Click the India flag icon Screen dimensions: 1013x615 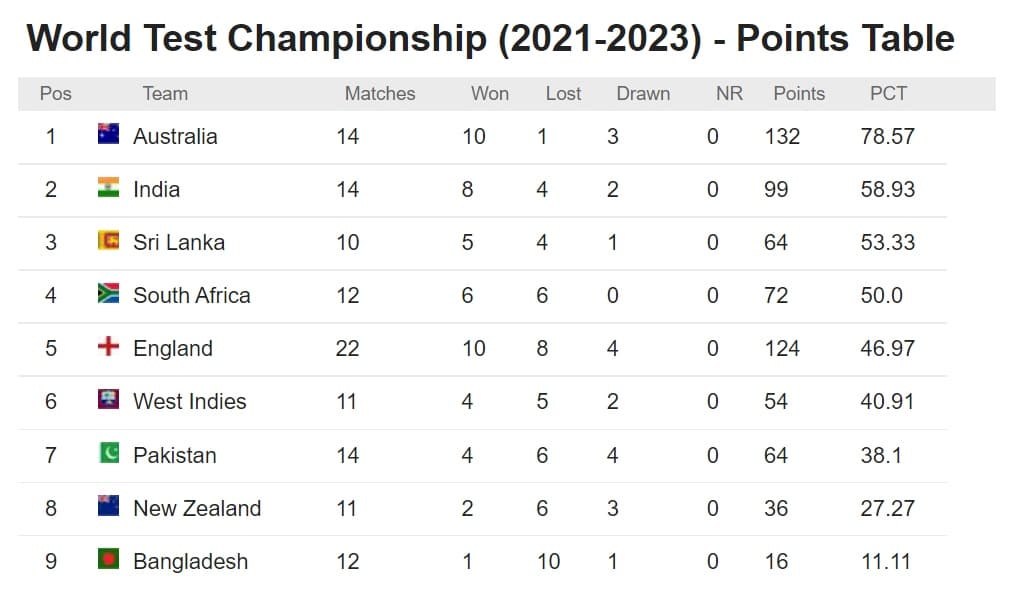click(109, 187)
